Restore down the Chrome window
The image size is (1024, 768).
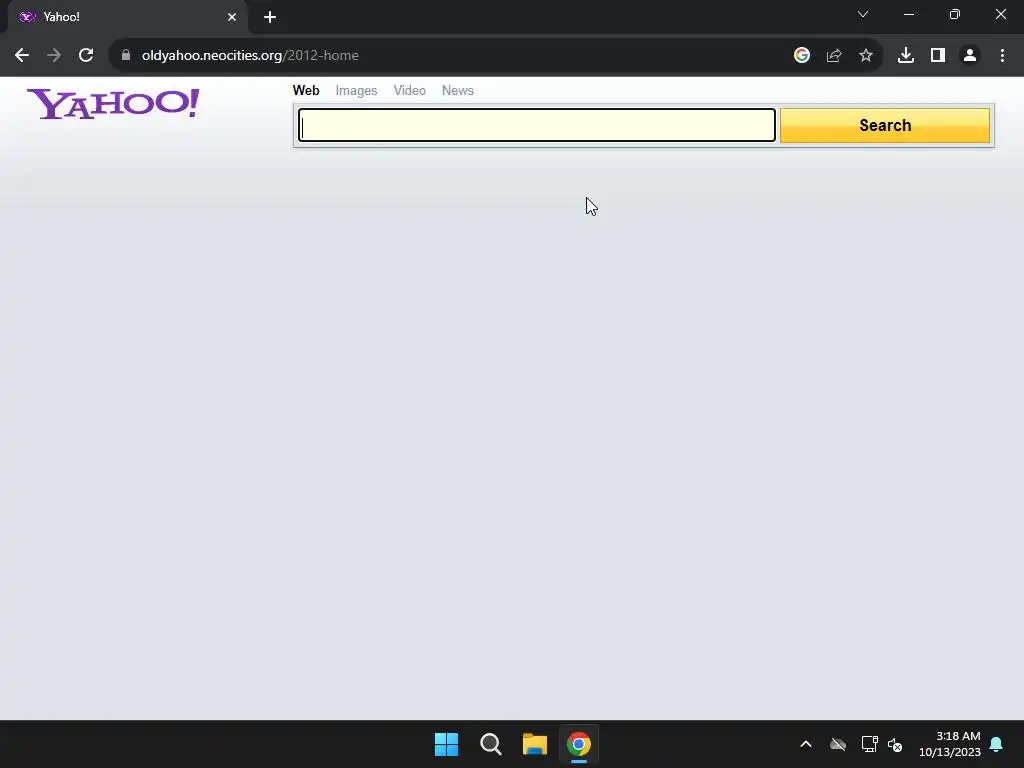(955, 14)
